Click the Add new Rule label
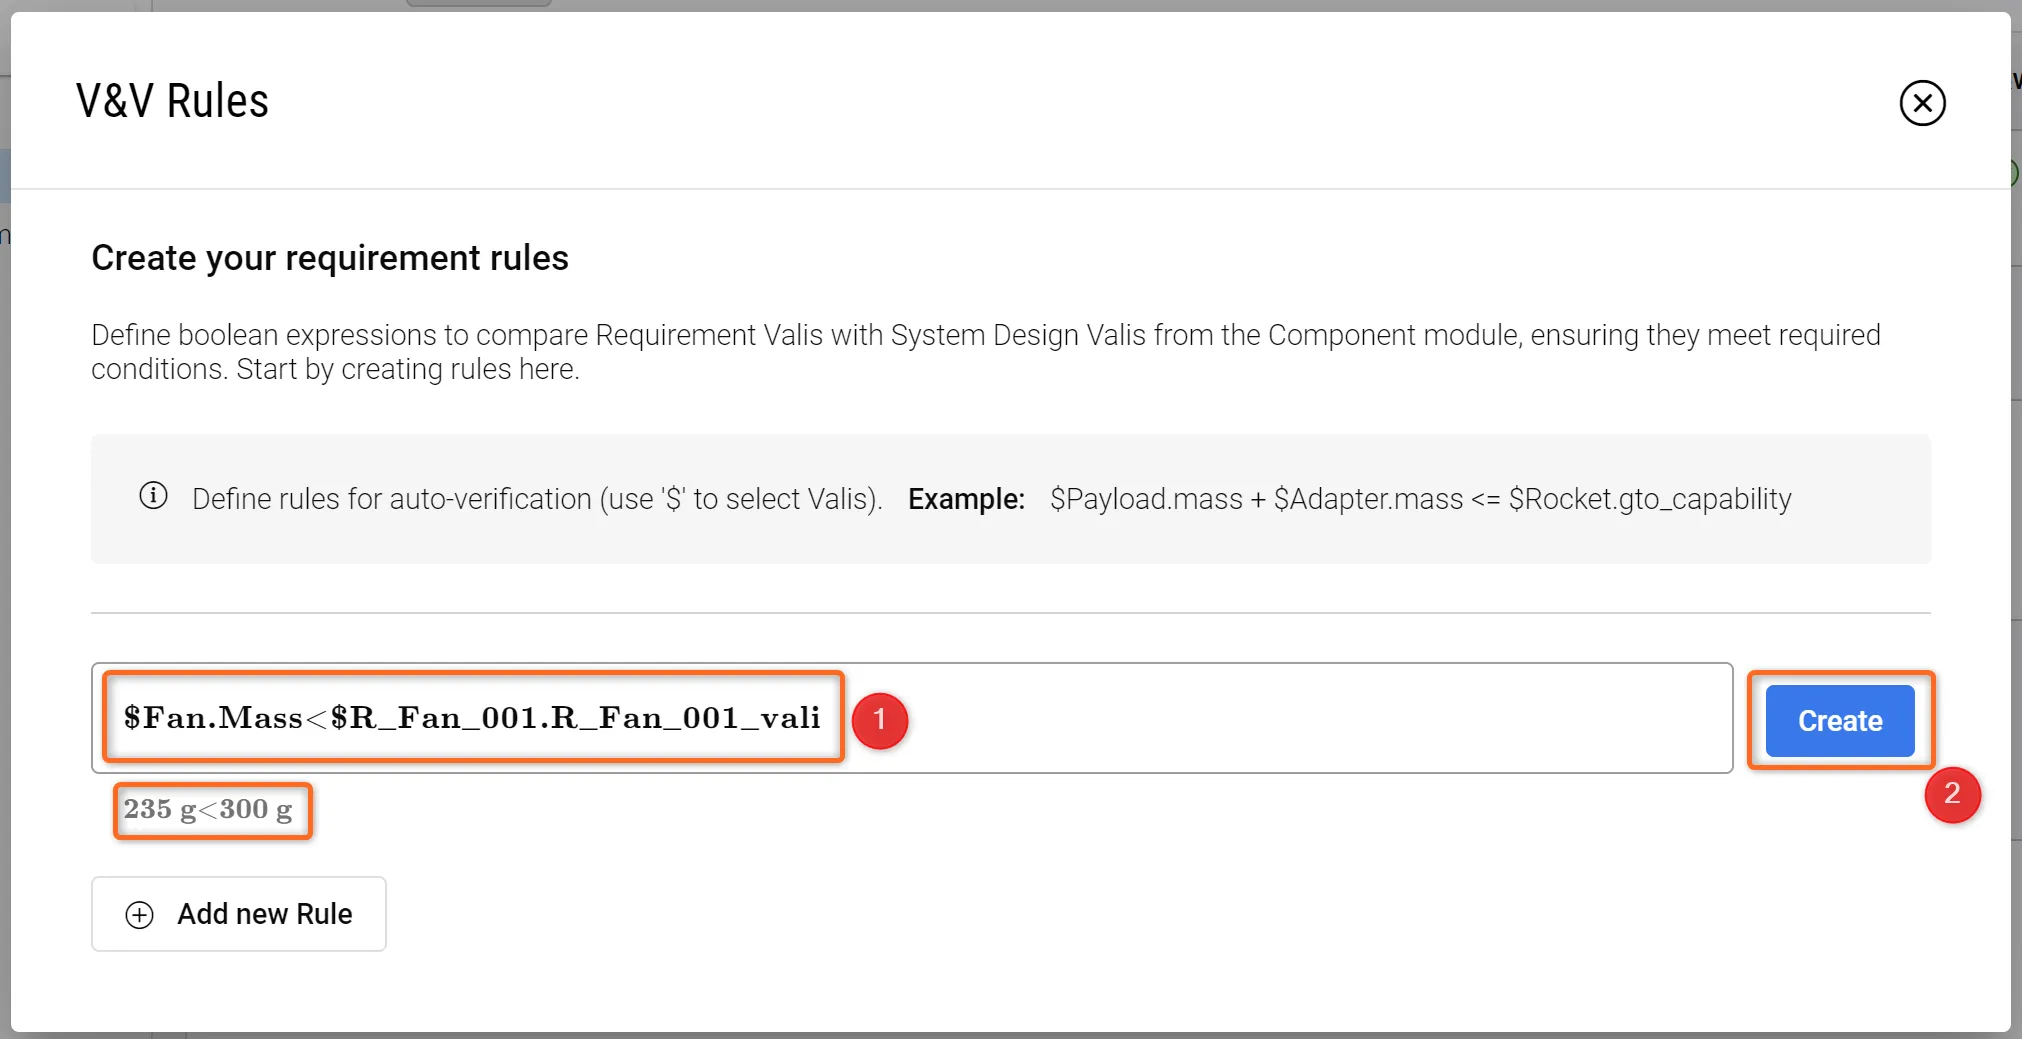This screenshot has height=1039, width=2022. tap(264, 914)
